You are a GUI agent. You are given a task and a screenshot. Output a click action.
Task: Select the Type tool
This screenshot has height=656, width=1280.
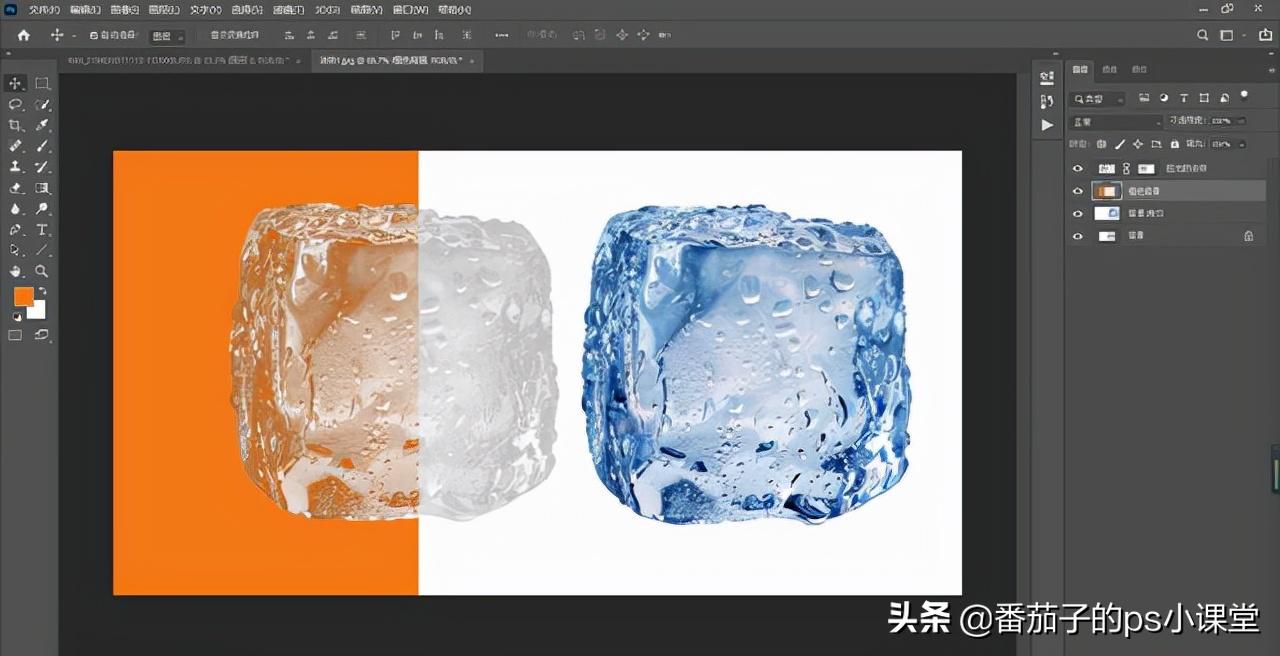point(42,229)
